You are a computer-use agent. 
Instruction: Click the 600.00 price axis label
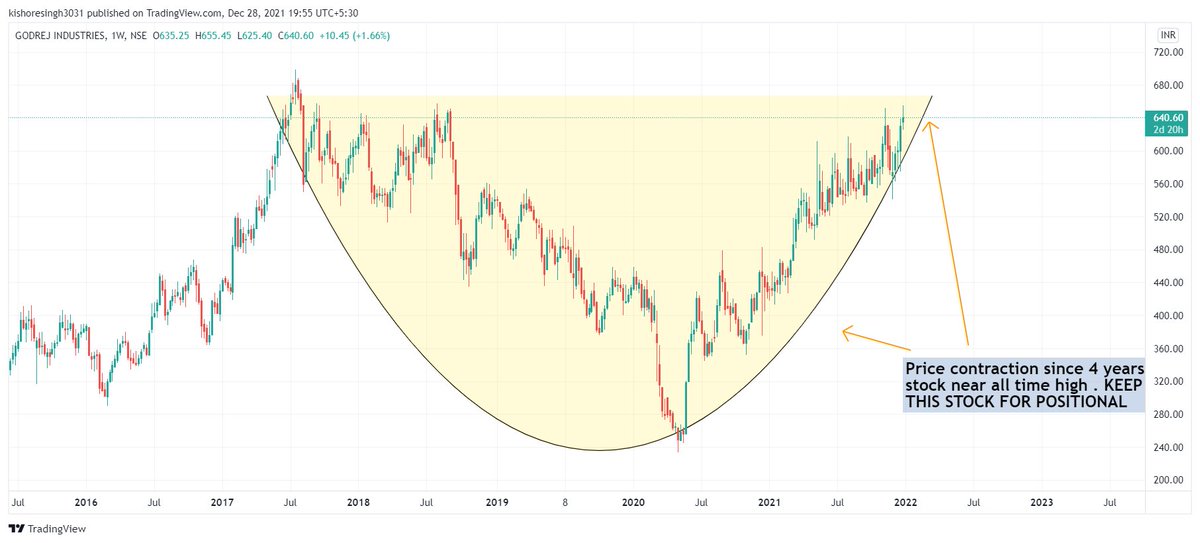coord(1168,151)
